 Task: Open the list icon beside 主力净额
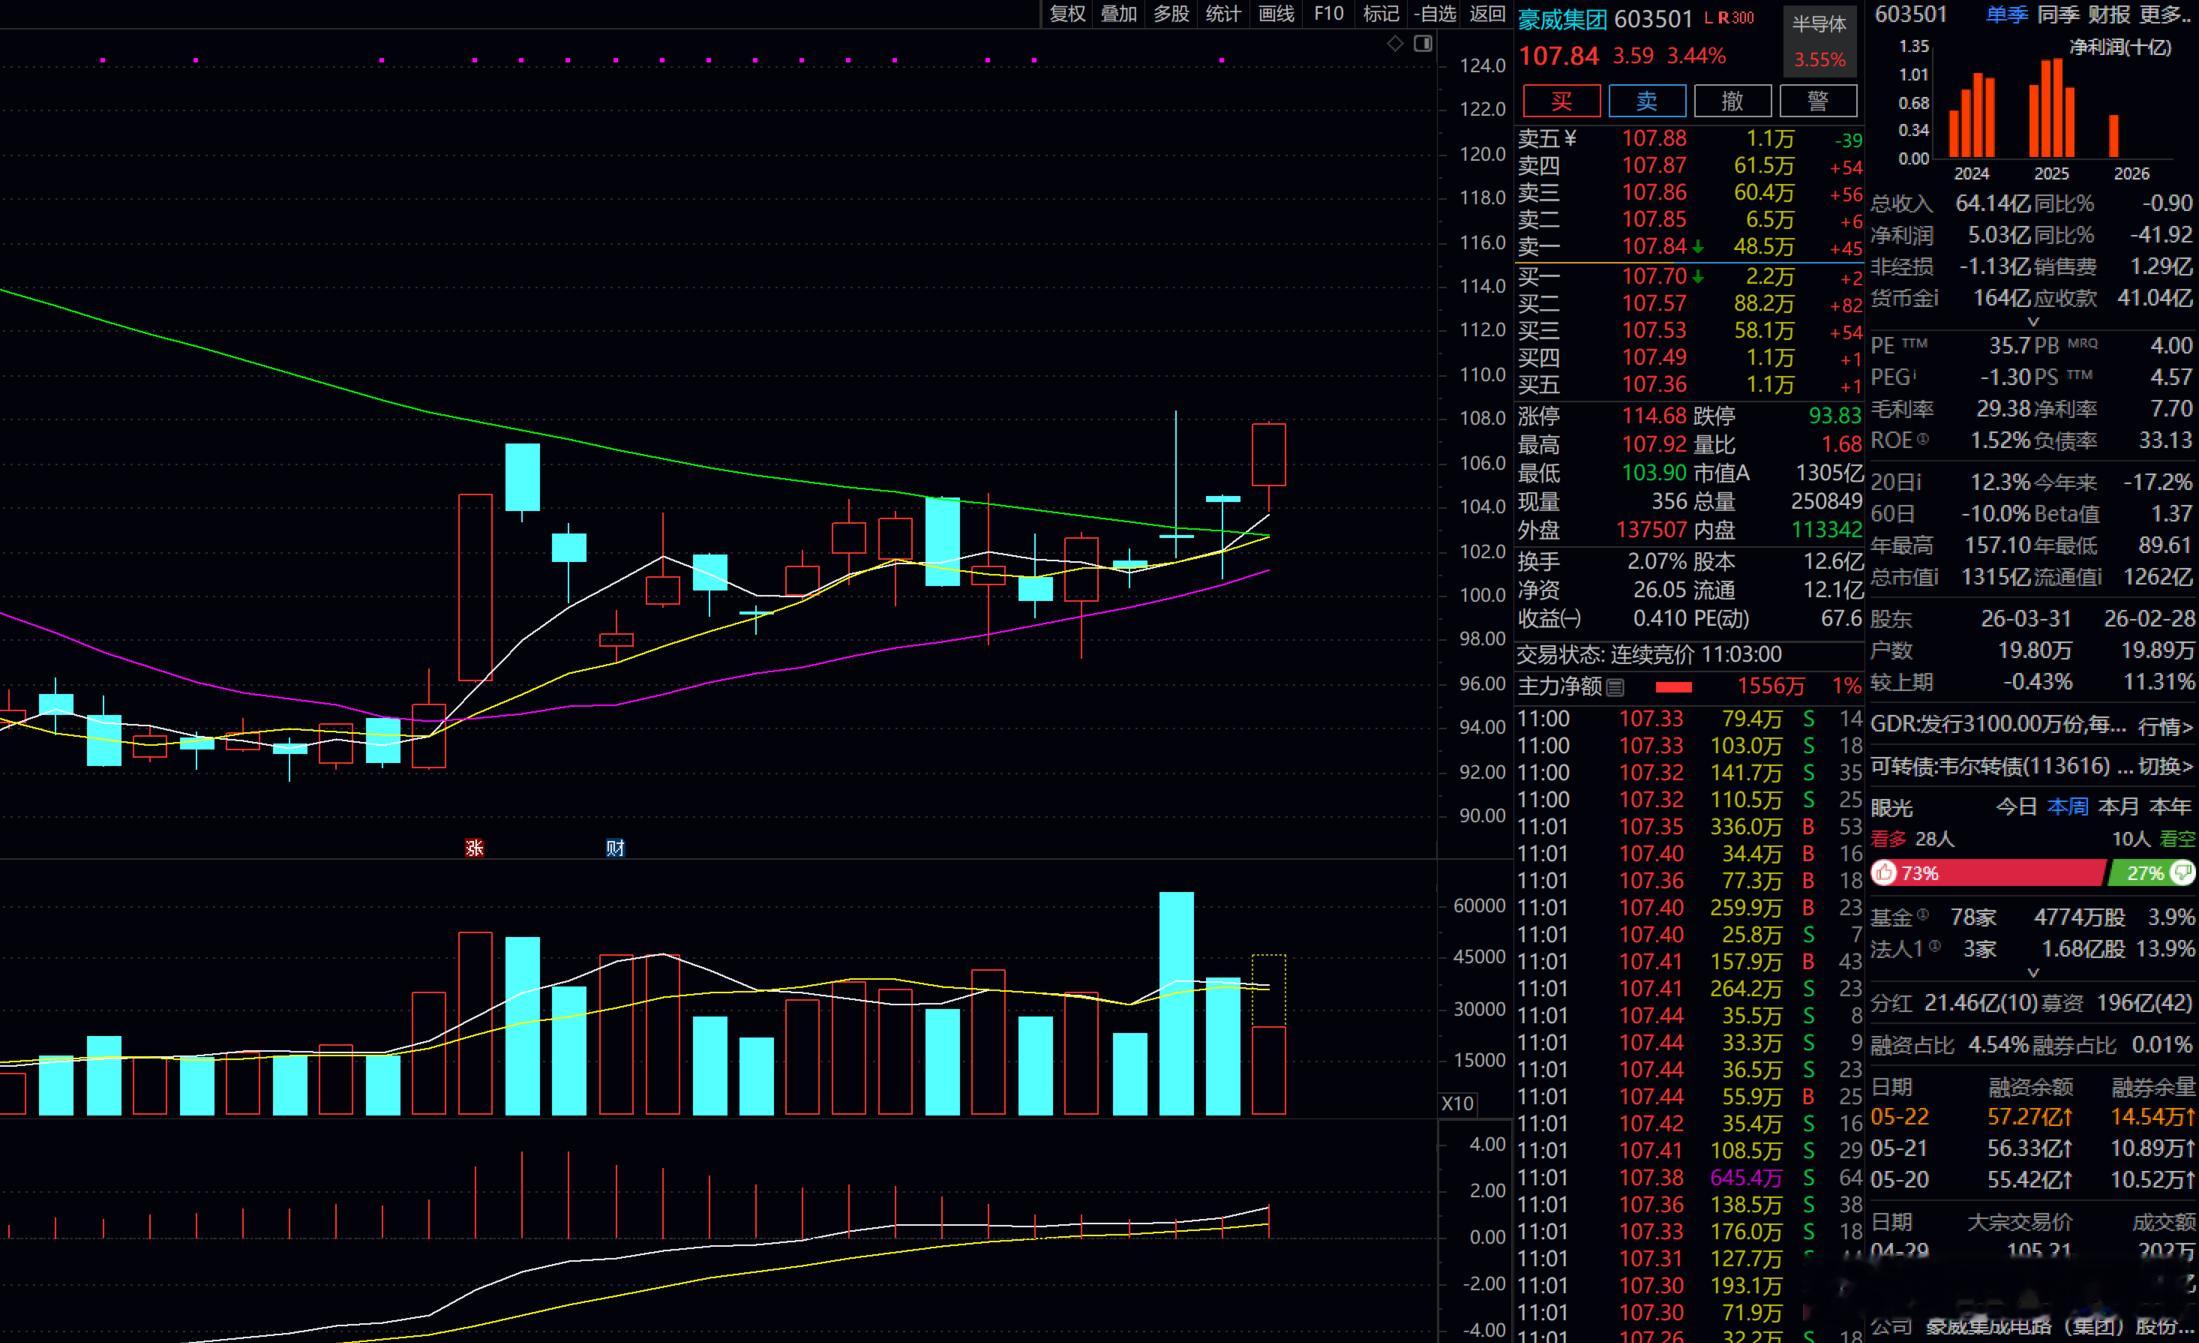(x=1615, y=687)
